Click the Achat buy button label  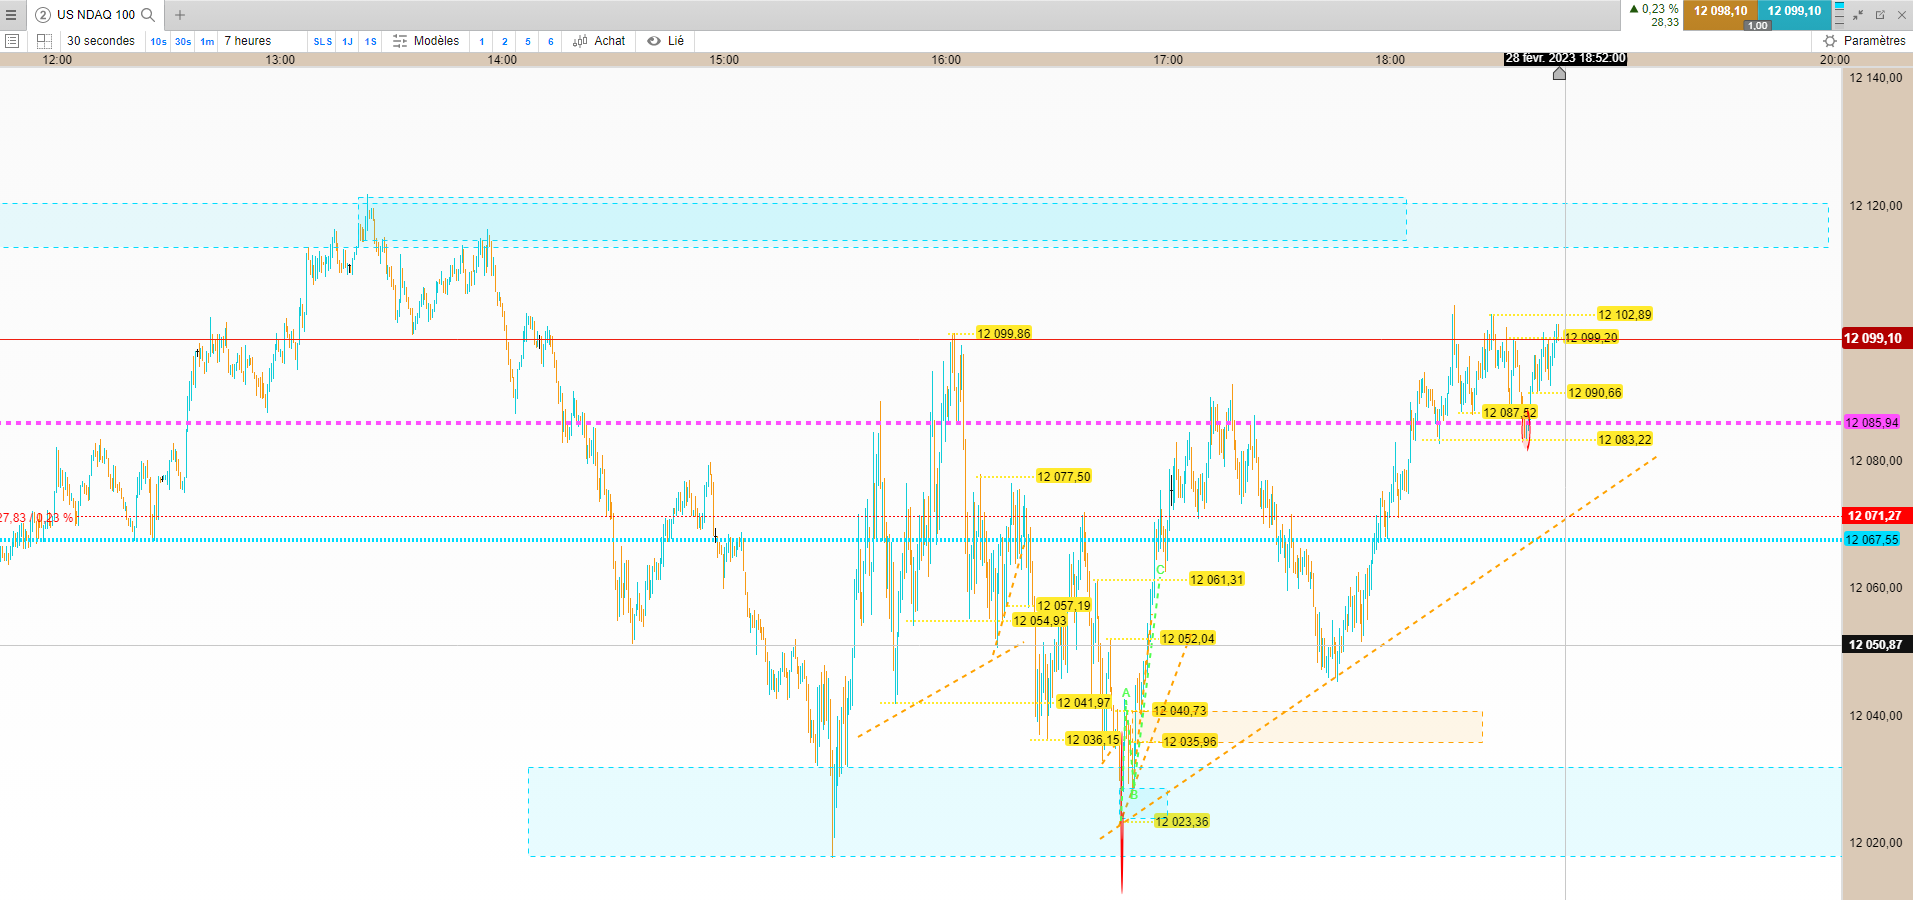pyautogui.click(x=610, y=41)
